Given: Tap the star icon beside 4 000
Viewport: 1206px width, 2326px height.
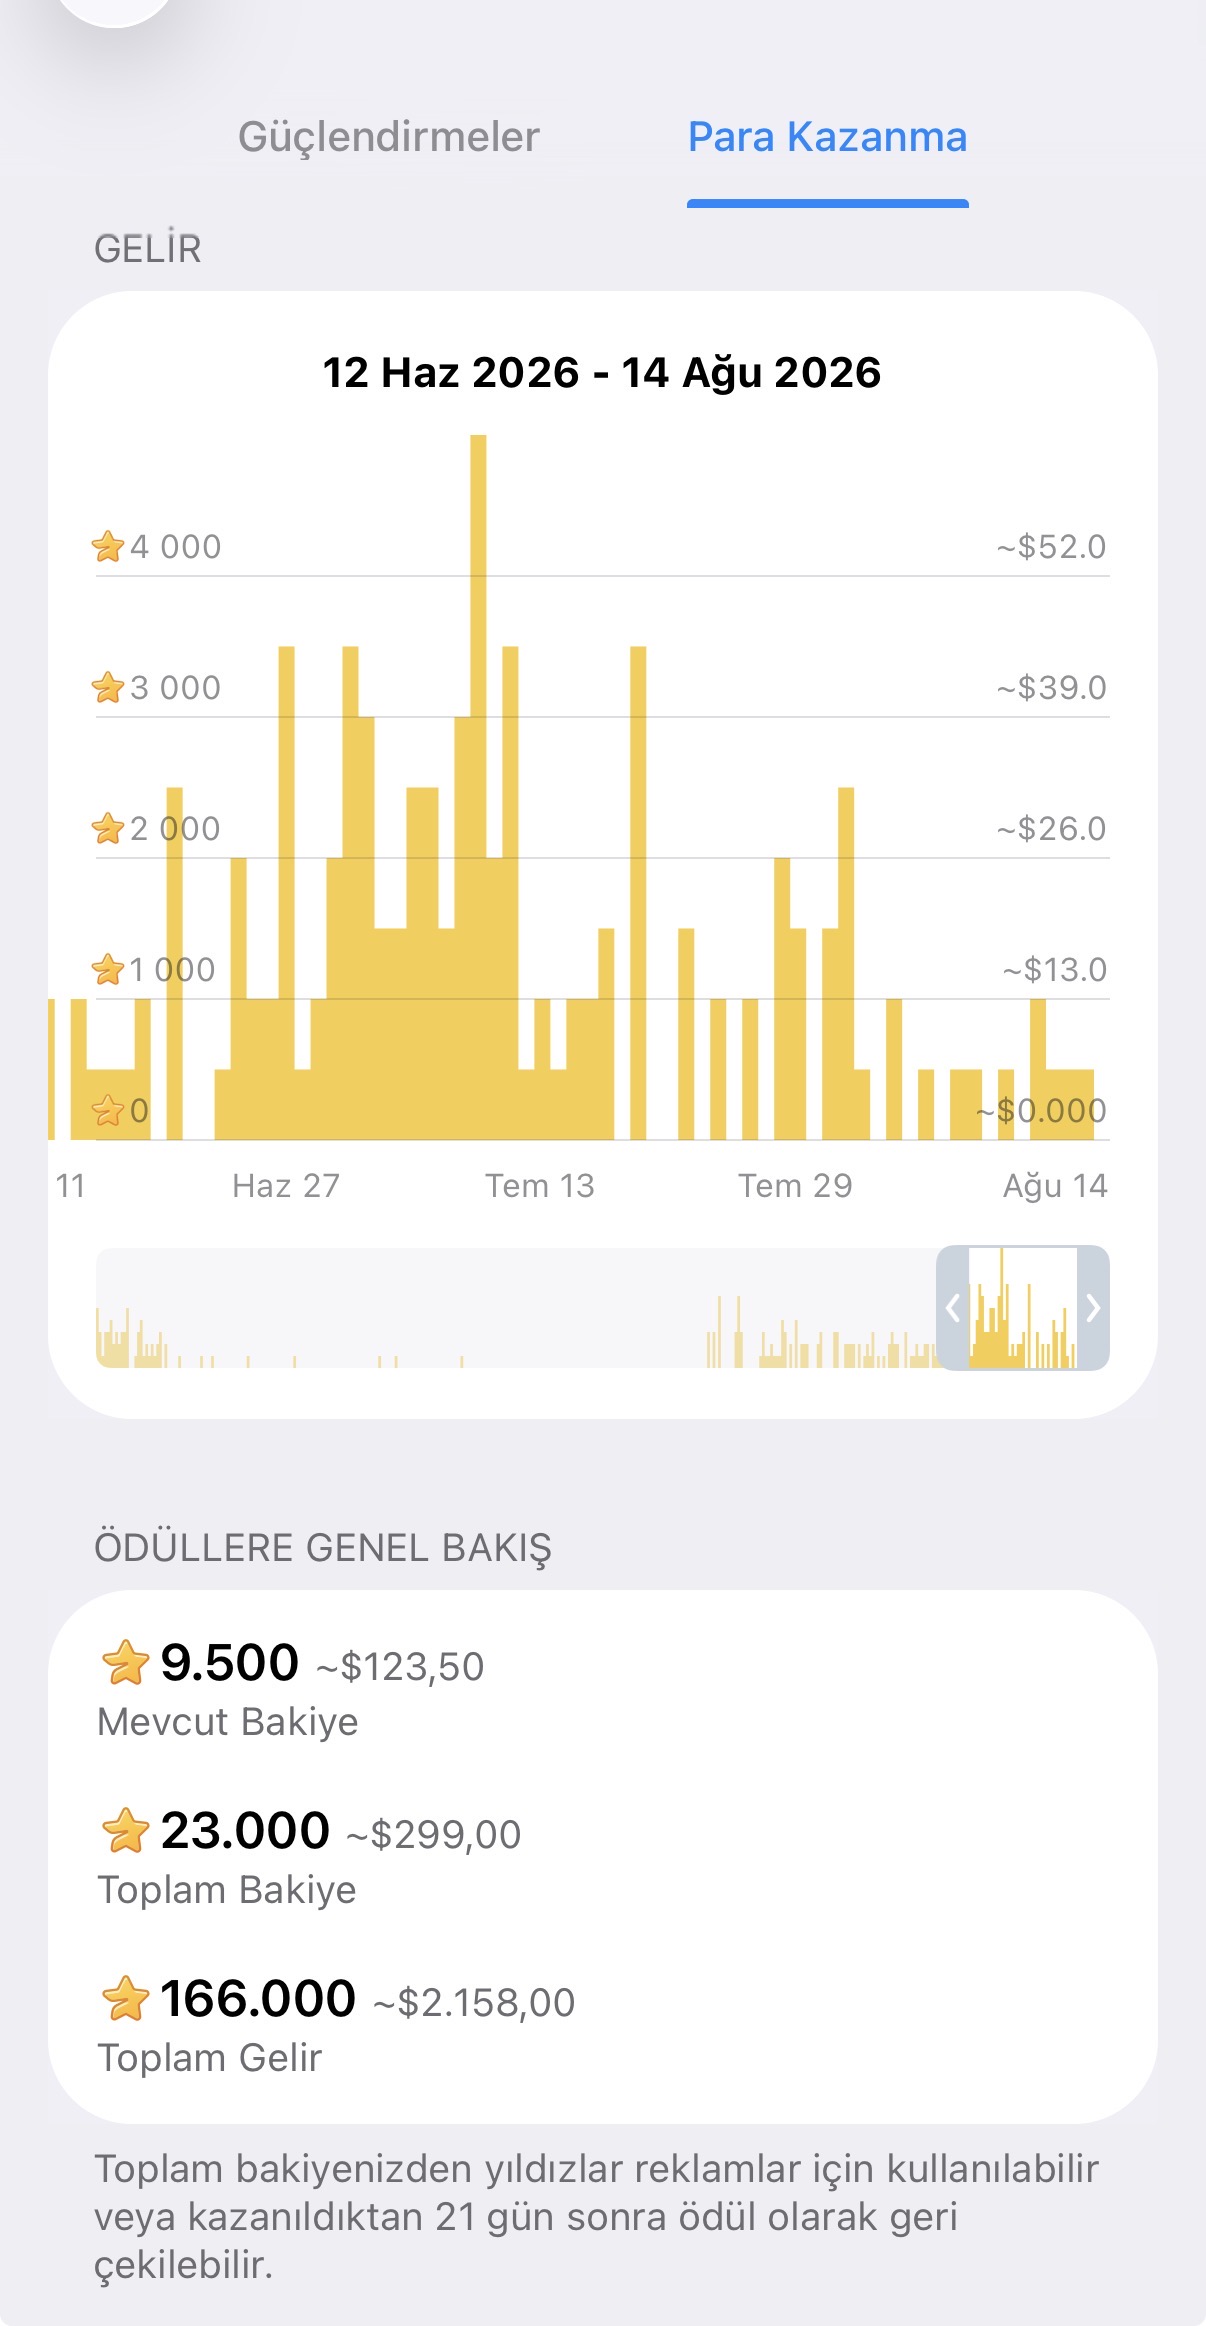Looking at the screenshot, I should (x=108, y=547).
